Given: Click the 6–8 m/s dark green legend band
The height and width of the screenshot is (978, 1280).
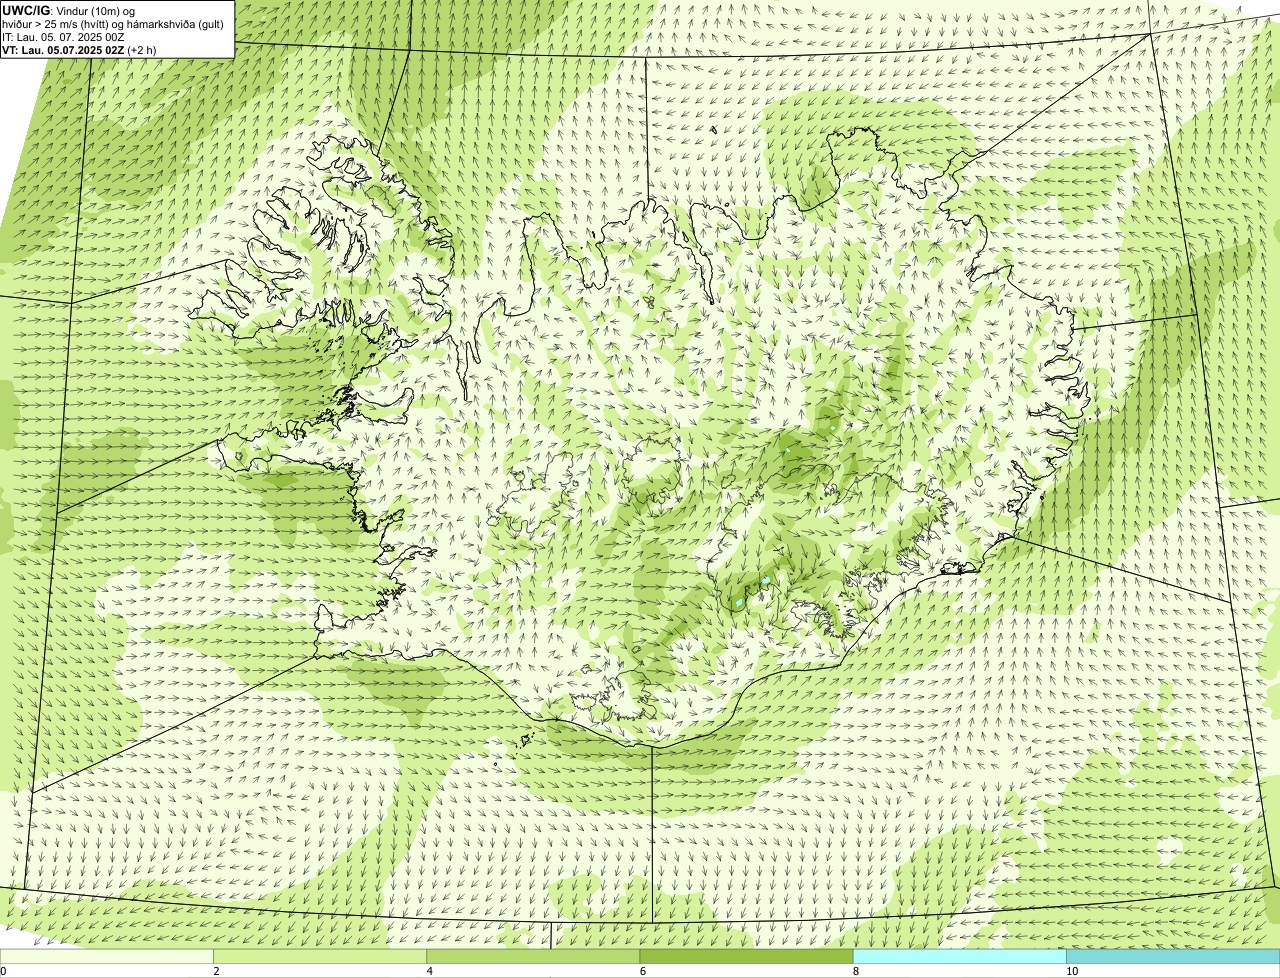Looking at the screenshot, I should (746, 957).
